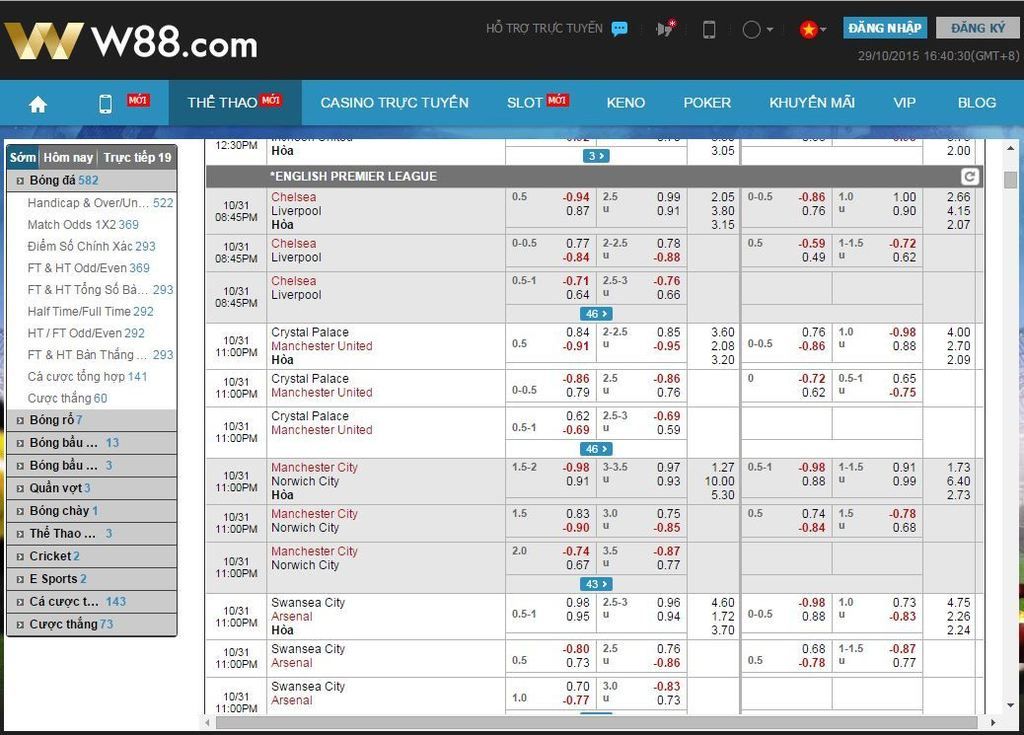The width and height of the screenshot is (1024, 735).
Task: Open the KHUYẾN MÃI promotions menu
Action: tap(812, 103)
